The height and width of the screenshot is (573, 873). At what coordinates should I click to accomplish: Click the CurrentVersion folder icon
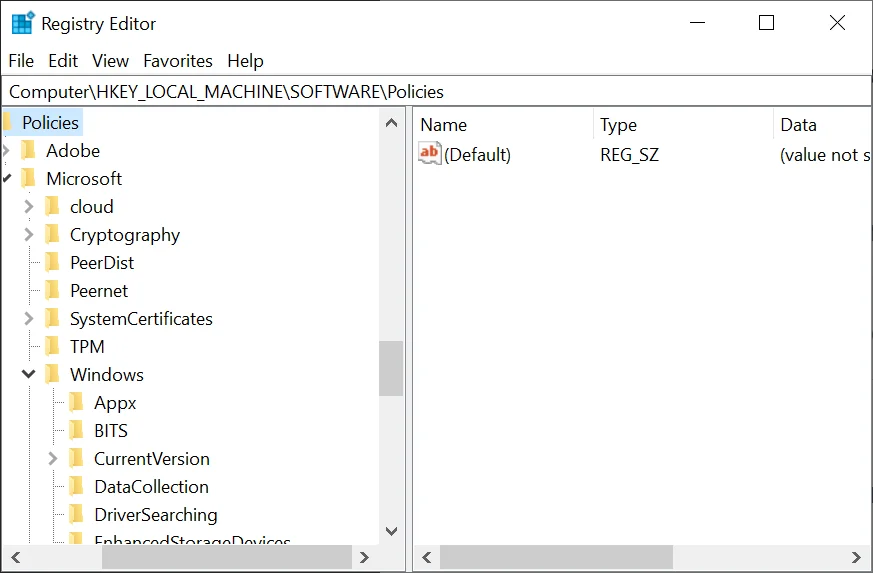pyautogui.click(x=76, y=458)
